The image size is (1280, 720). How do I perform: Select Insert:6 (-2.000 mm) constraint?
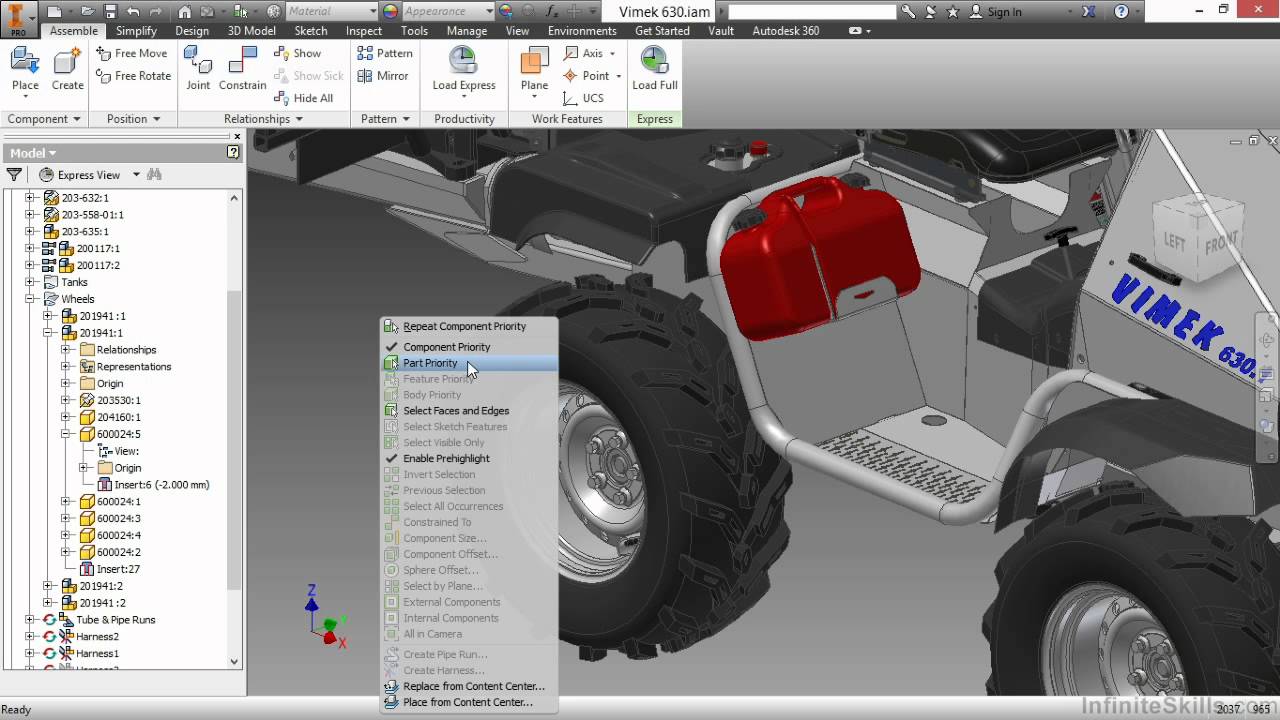pos(161,485)
